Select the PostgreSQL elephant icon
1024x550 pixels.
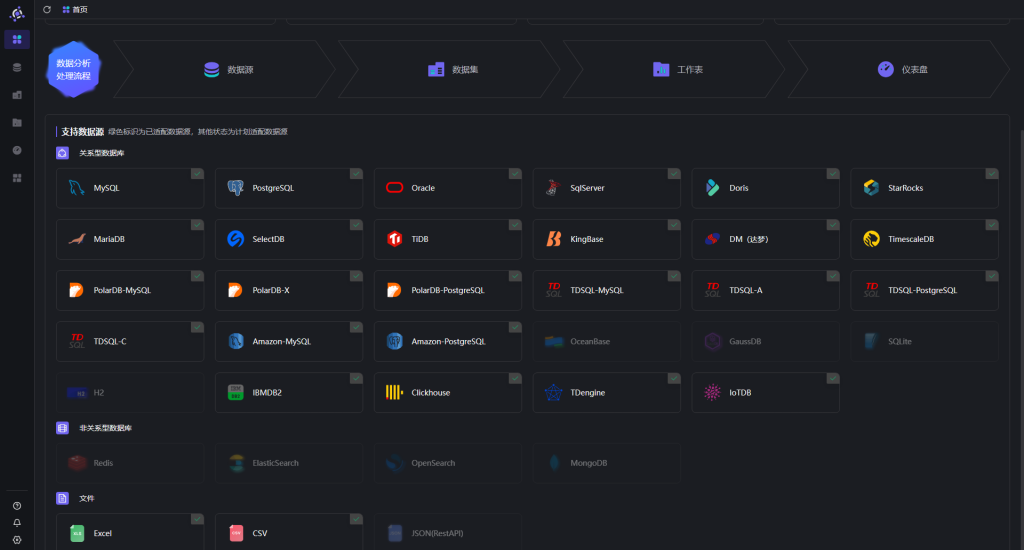(236, 188)
